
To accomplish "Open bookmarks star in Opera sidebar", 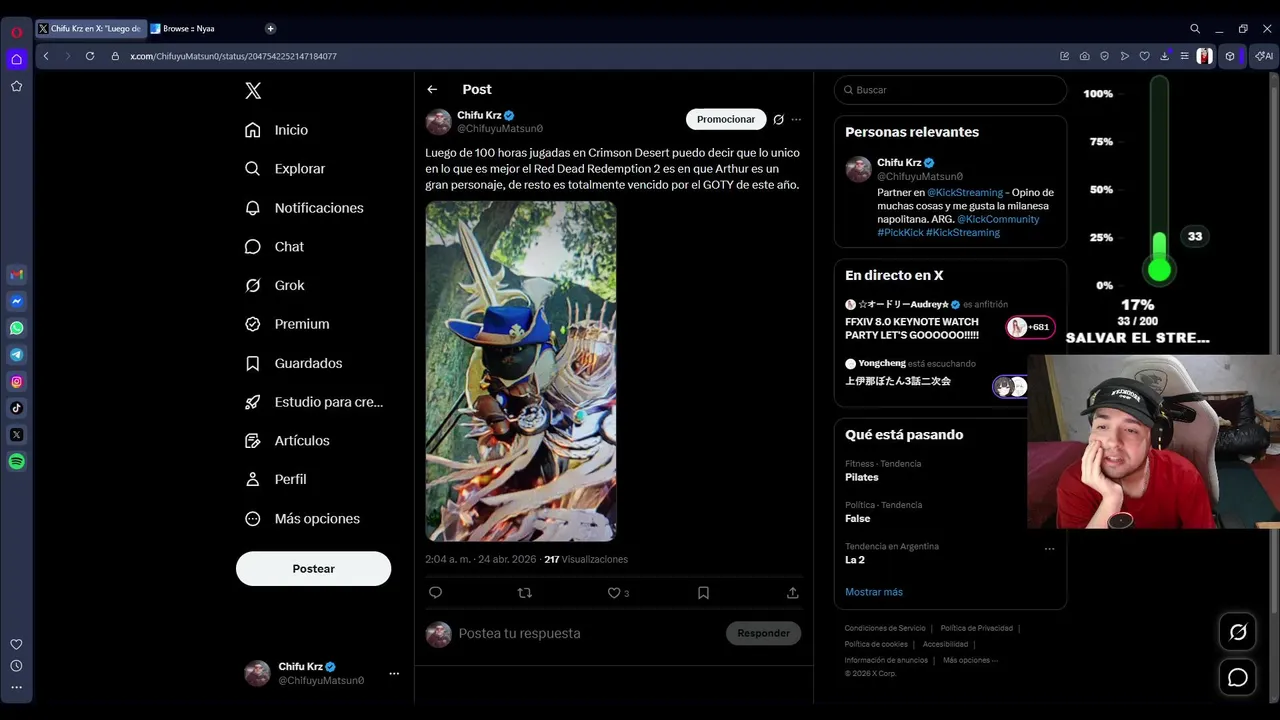I will coord(16,86).
